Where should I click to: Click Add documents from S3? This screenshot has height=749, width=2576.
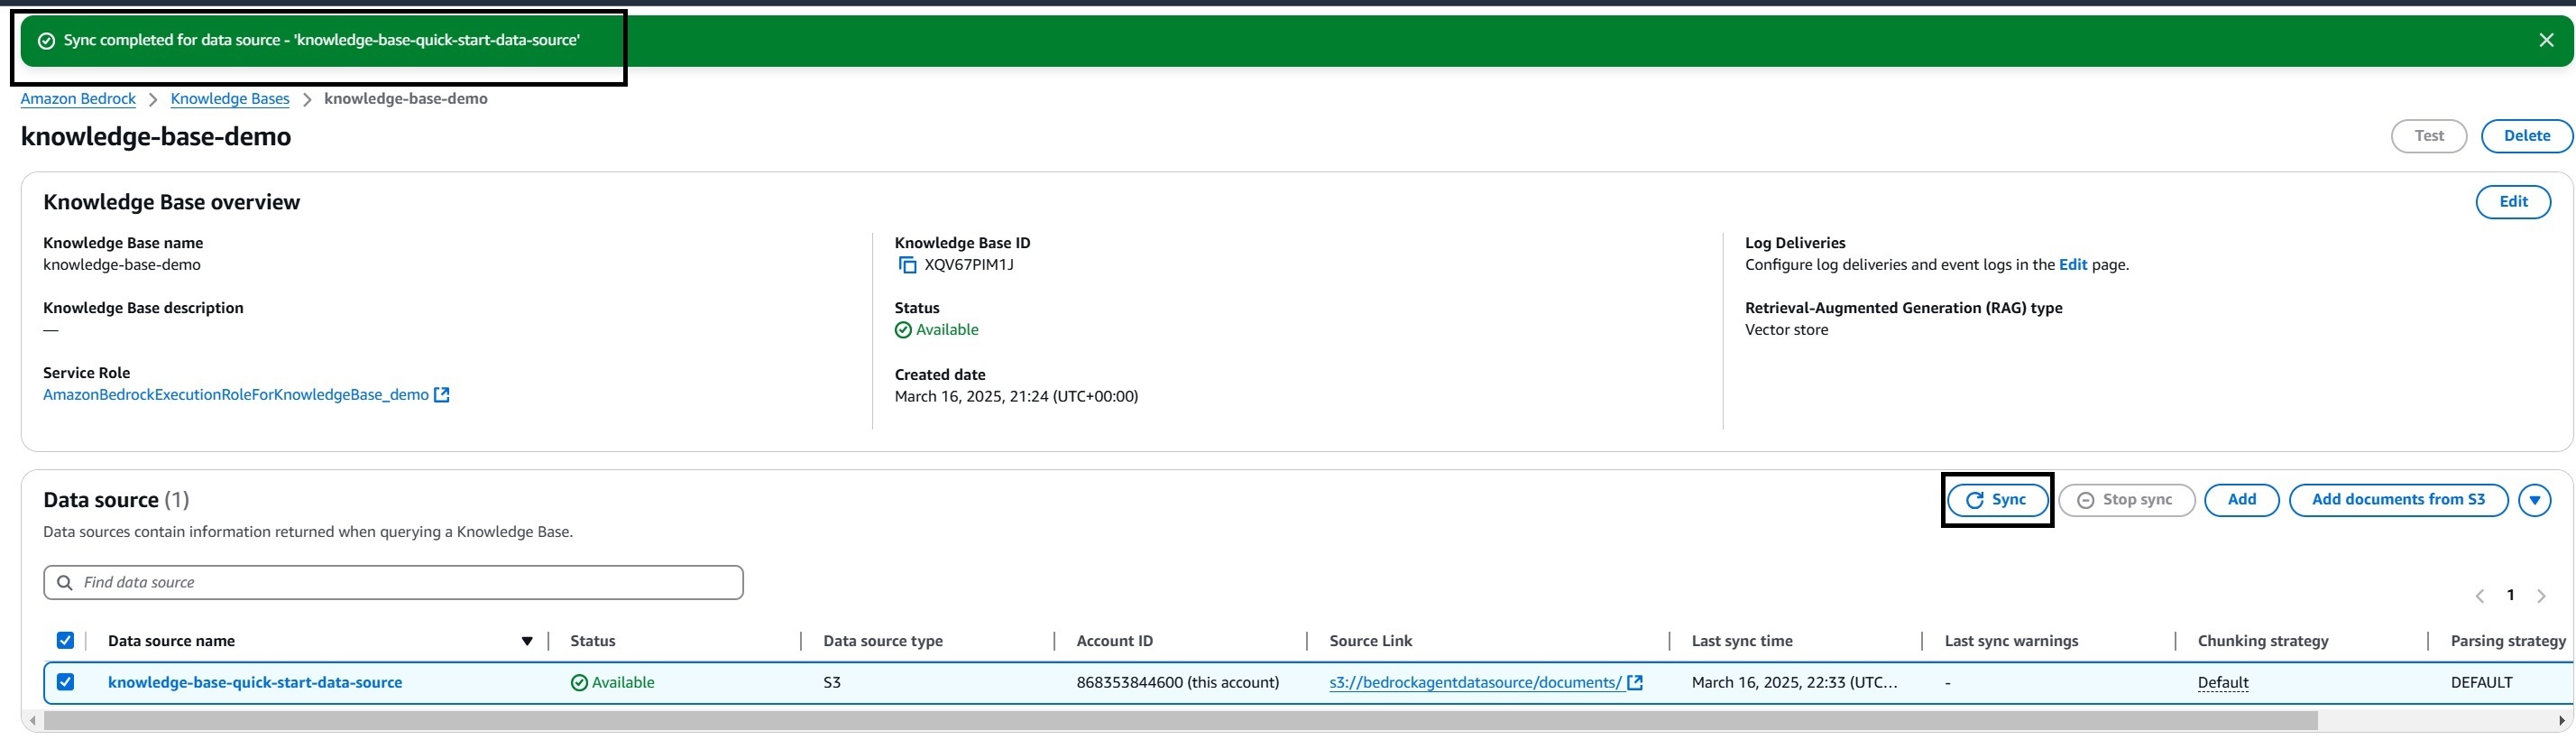click(2398, 500)
